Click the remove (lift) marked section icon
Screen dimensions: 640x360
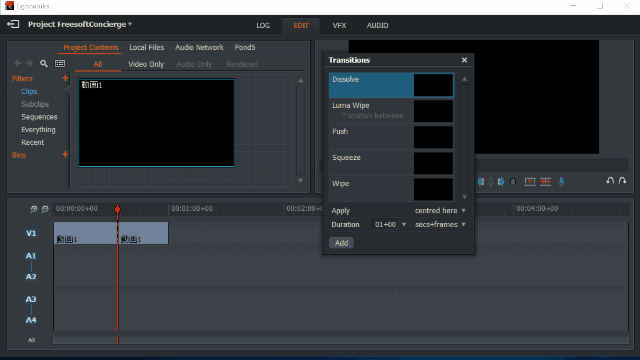(530, 182)
